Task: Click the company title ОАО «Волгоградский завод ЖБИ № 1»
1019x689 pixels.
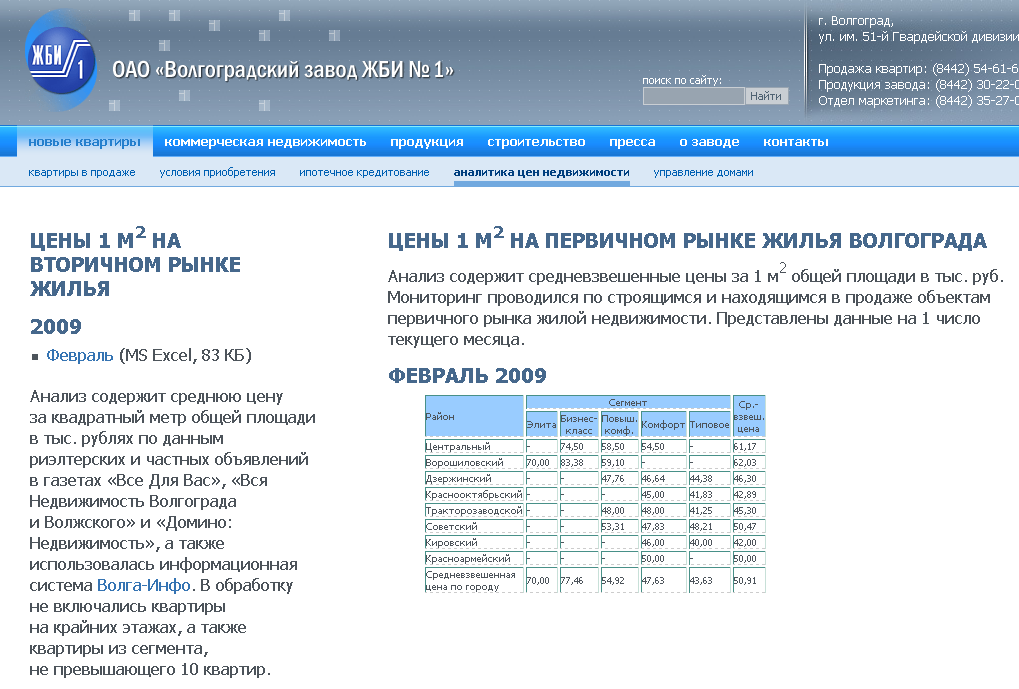Action: pos(283,70)
